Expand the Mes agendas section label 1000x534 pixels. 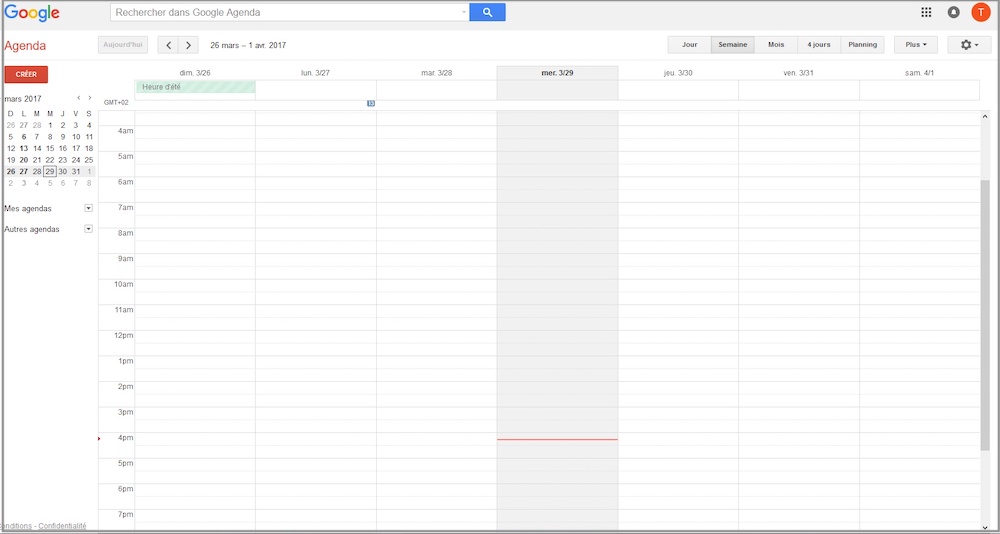pyautogui.click(x=28, y=209)
